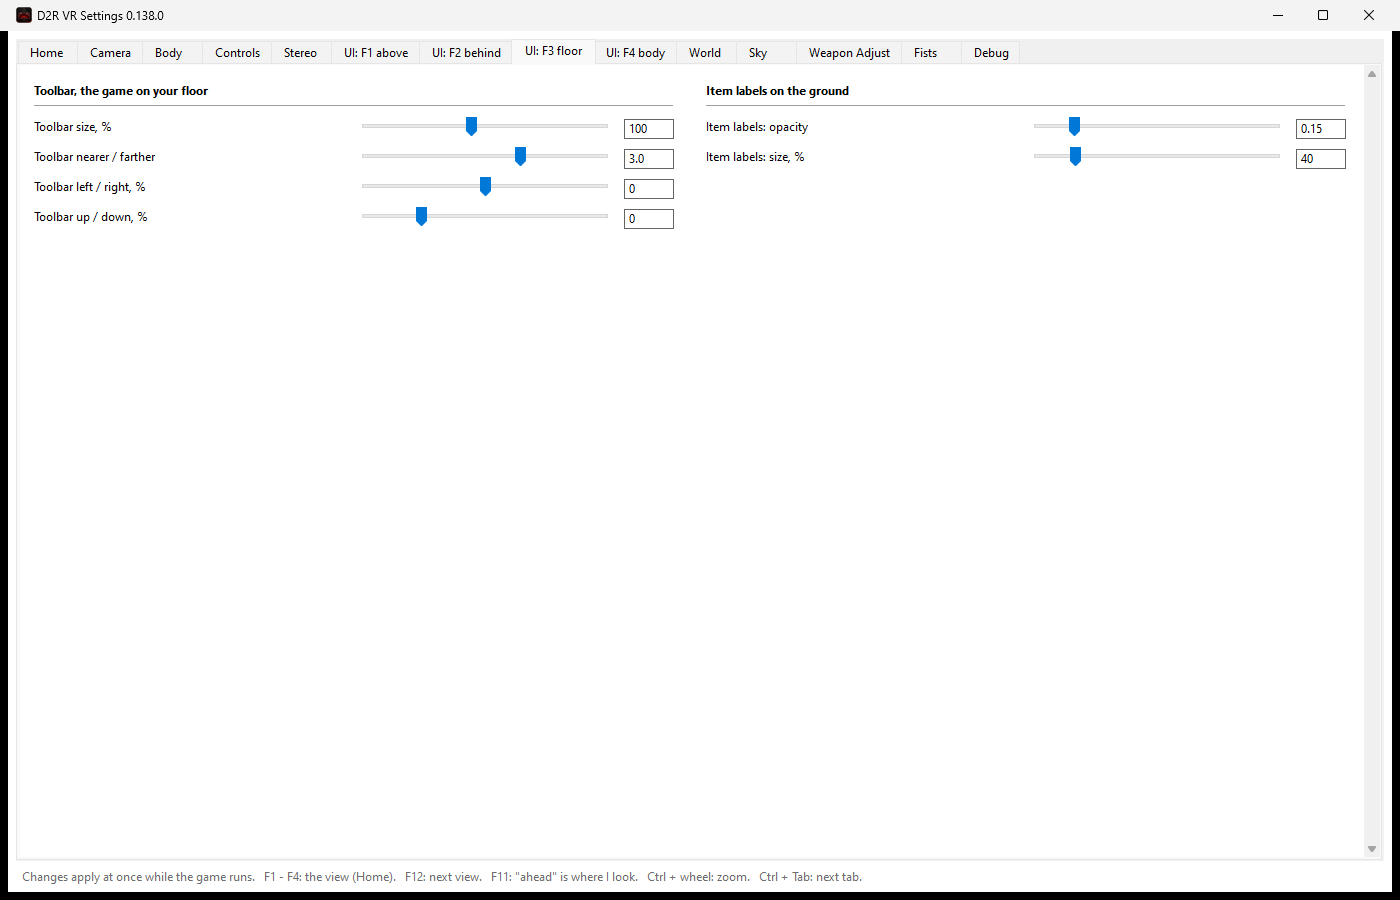Screen dimensions: 1400x900
Task: Click the Item labels opacity slider handle
Action: click(1074, 127)
